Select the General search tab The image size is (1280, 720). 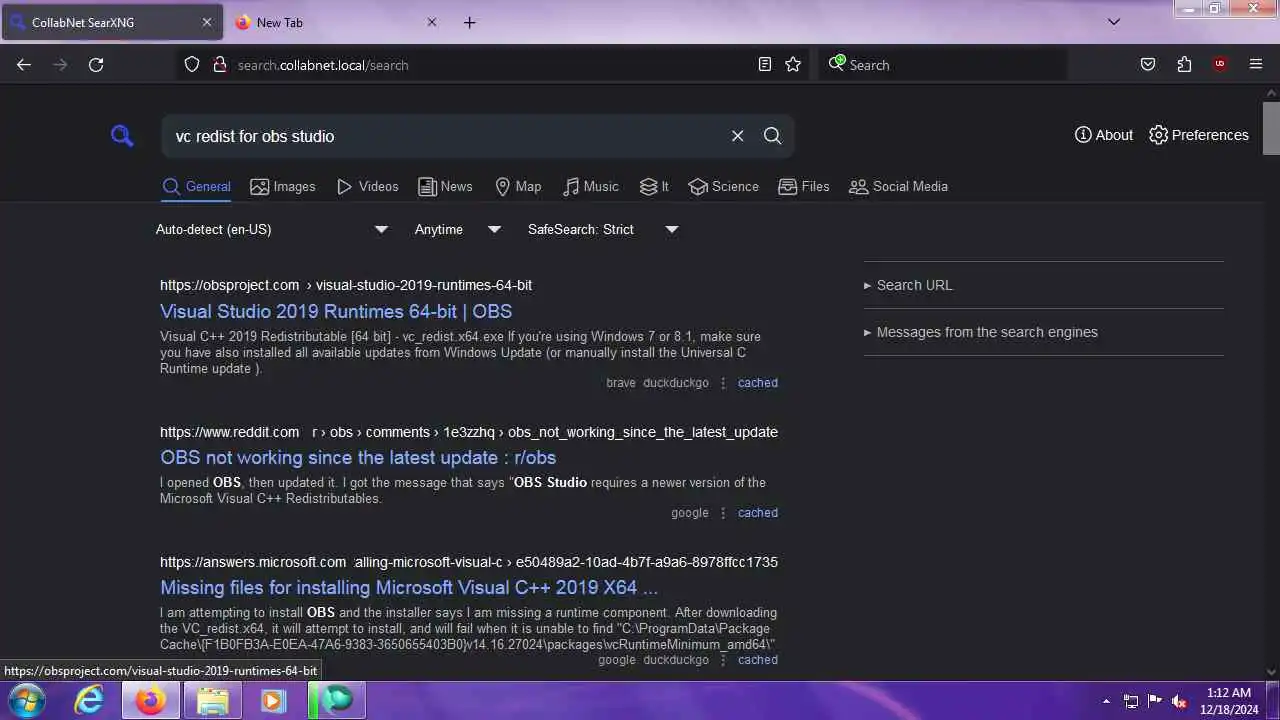click(197, 187)
